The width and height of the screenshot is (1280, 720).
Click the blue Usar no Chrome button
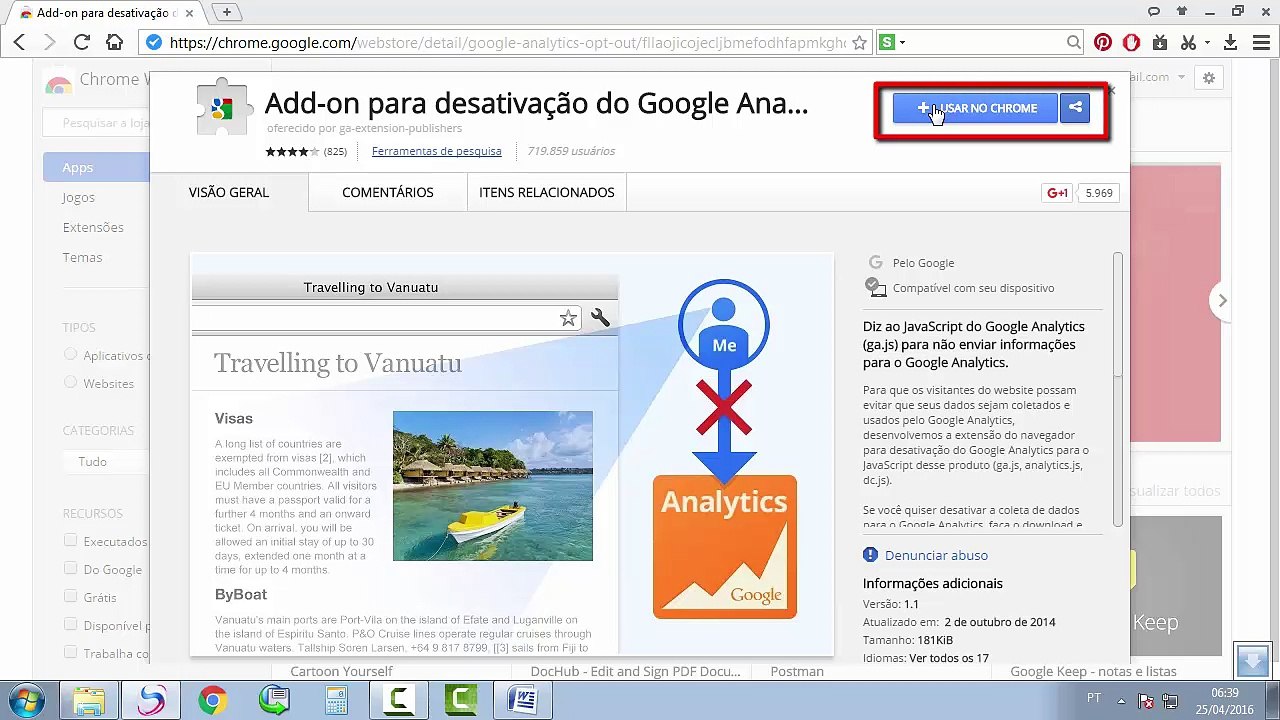(x=975, y=108)
